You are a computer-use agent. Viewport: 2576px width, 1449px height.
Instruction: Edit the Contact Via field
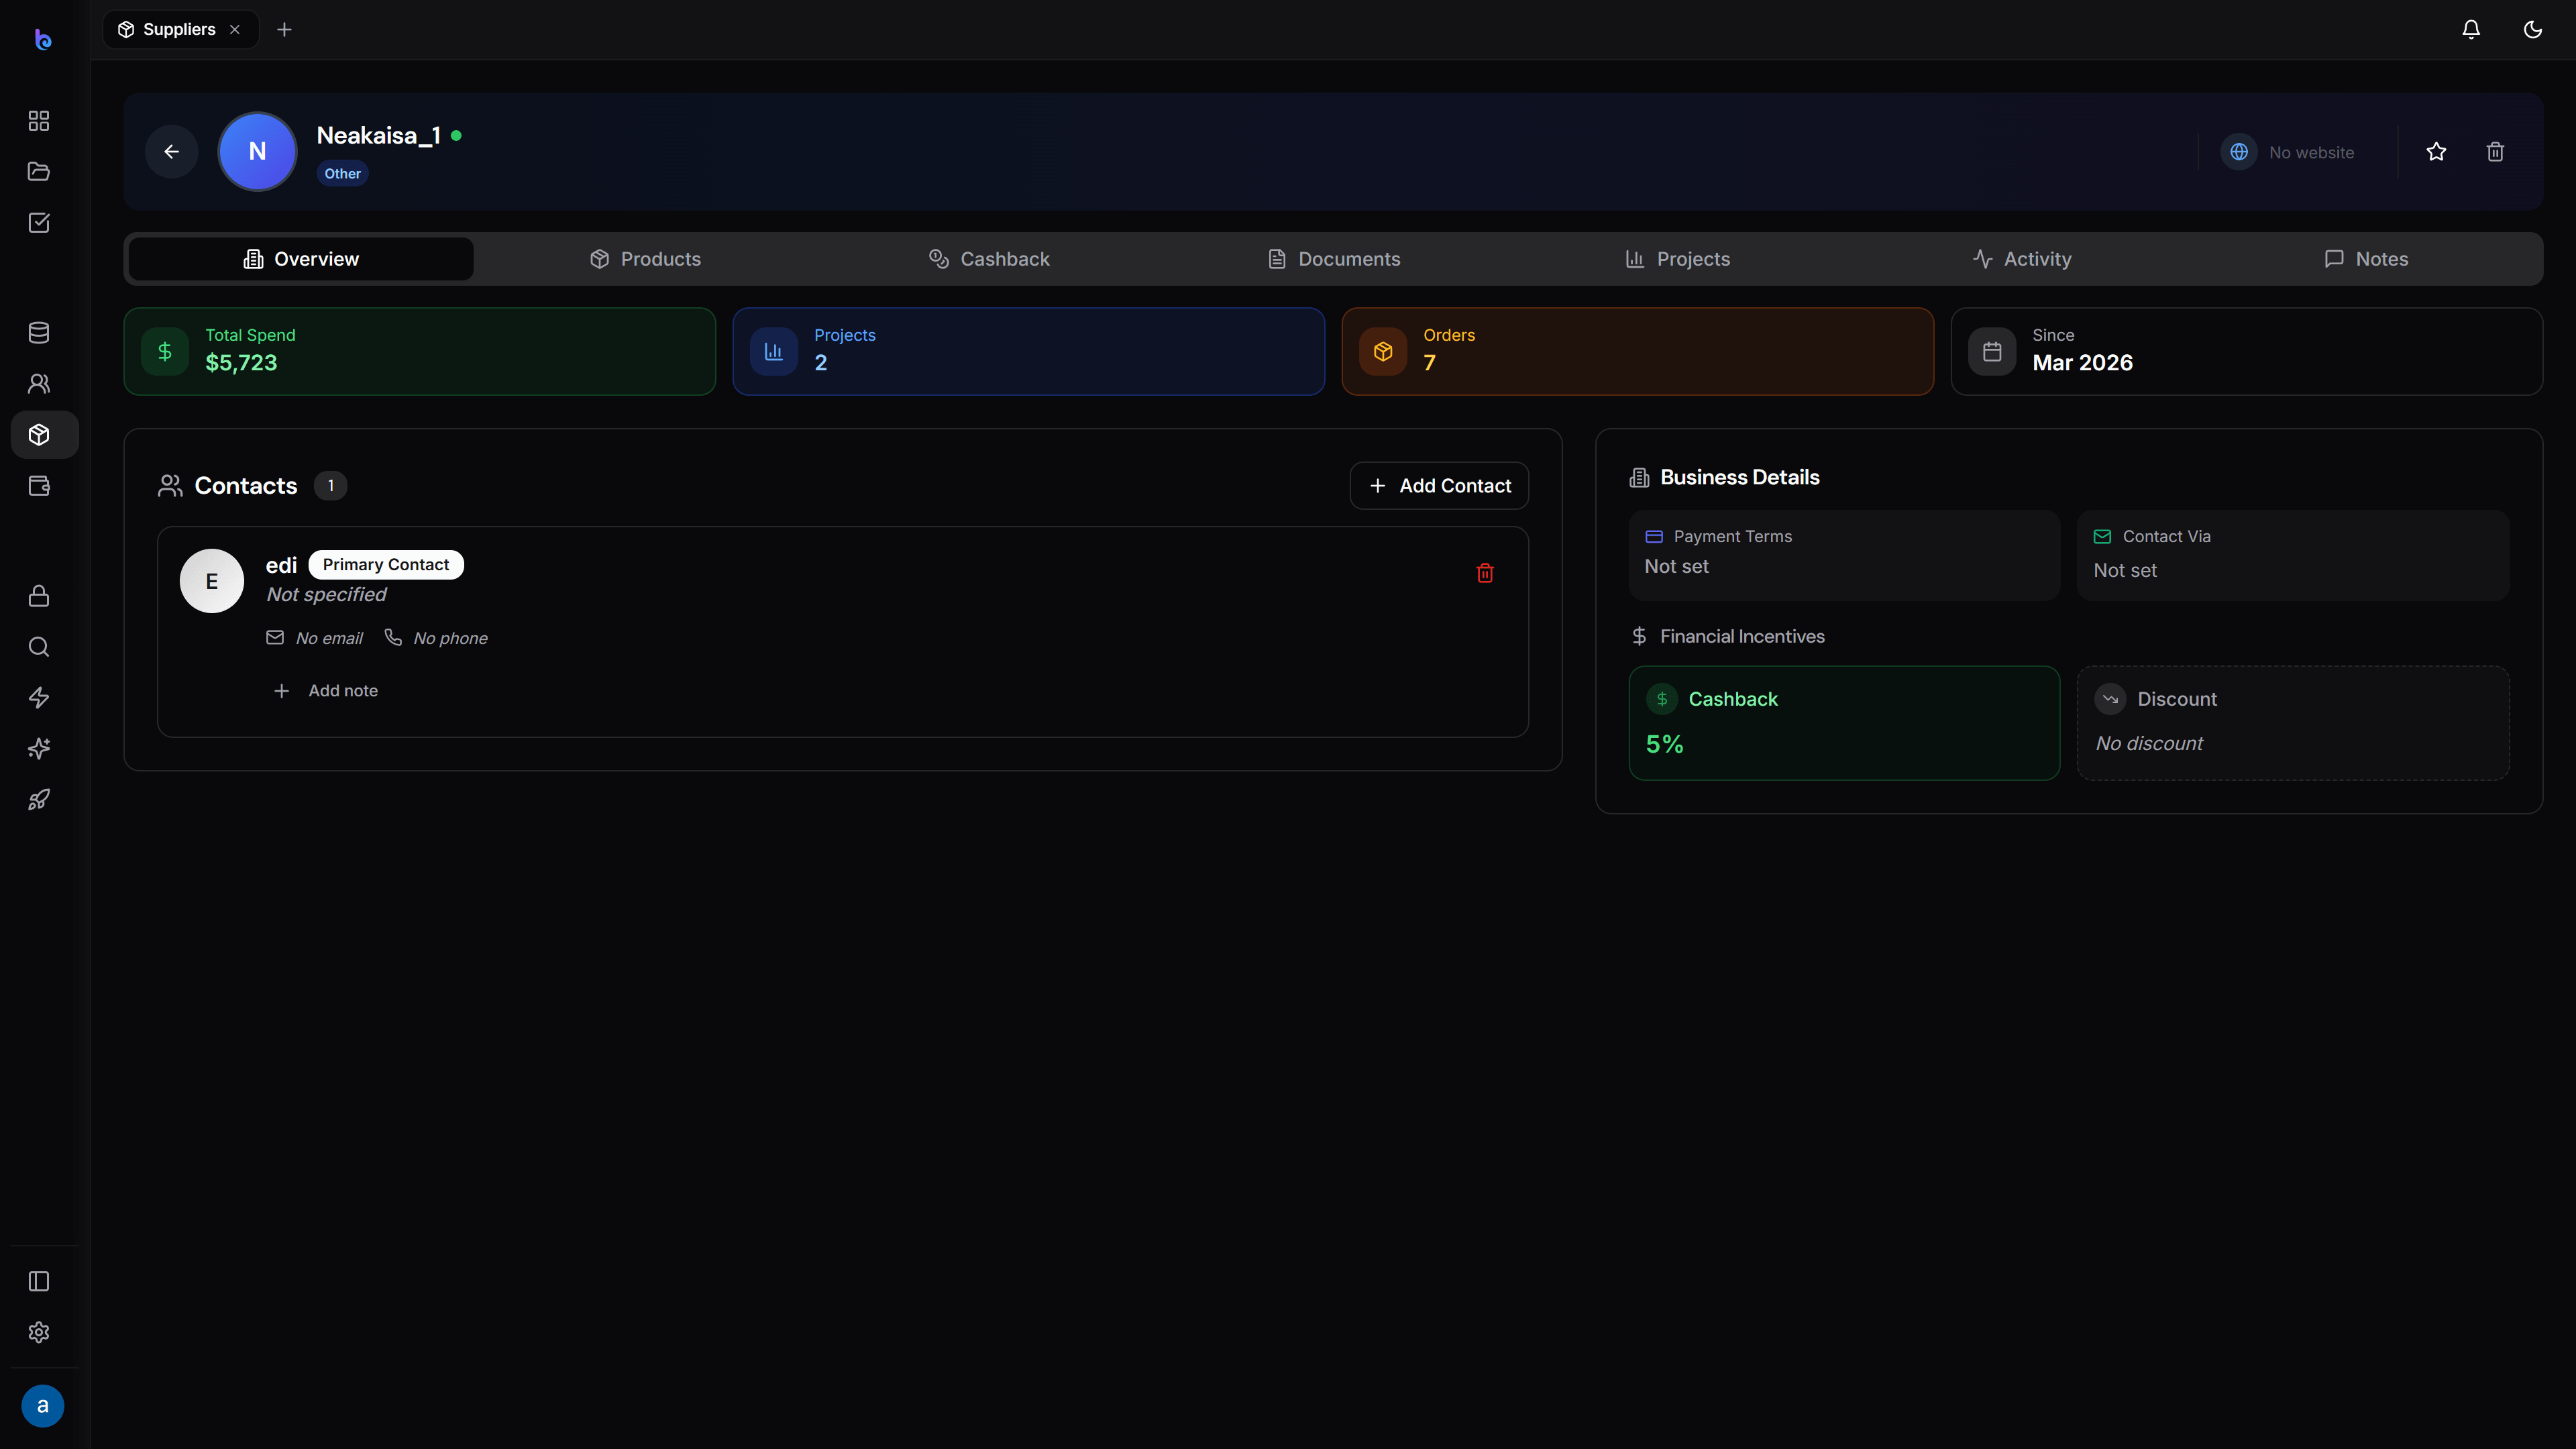click(2293, 555)
